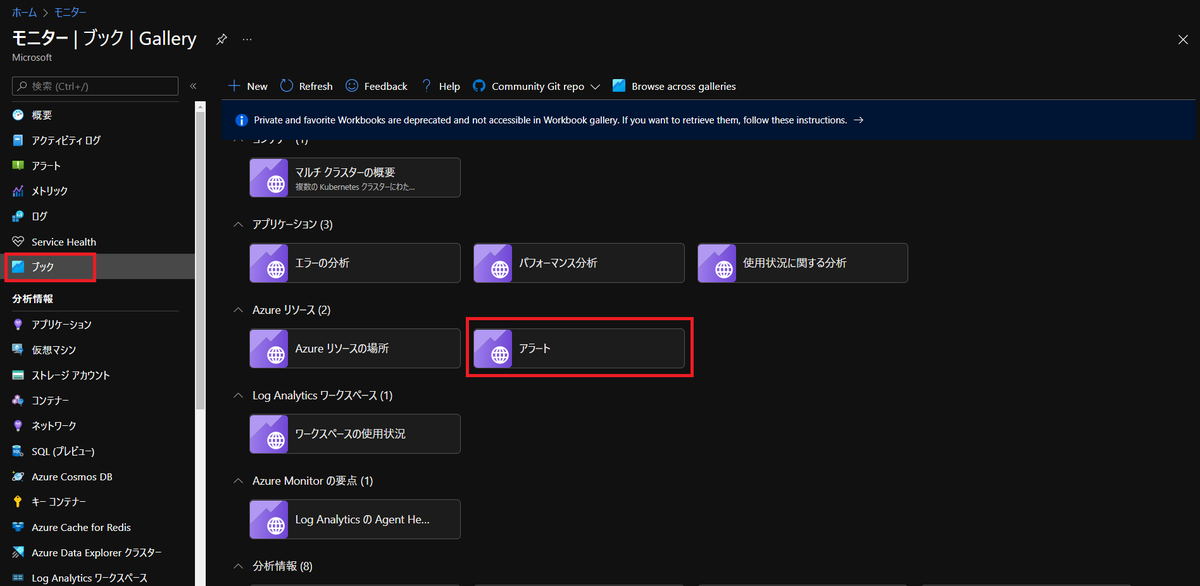Click the plus icon for New
Image resolution: width=1200 pixels, height=586 pixels.
tap(234, 86)
